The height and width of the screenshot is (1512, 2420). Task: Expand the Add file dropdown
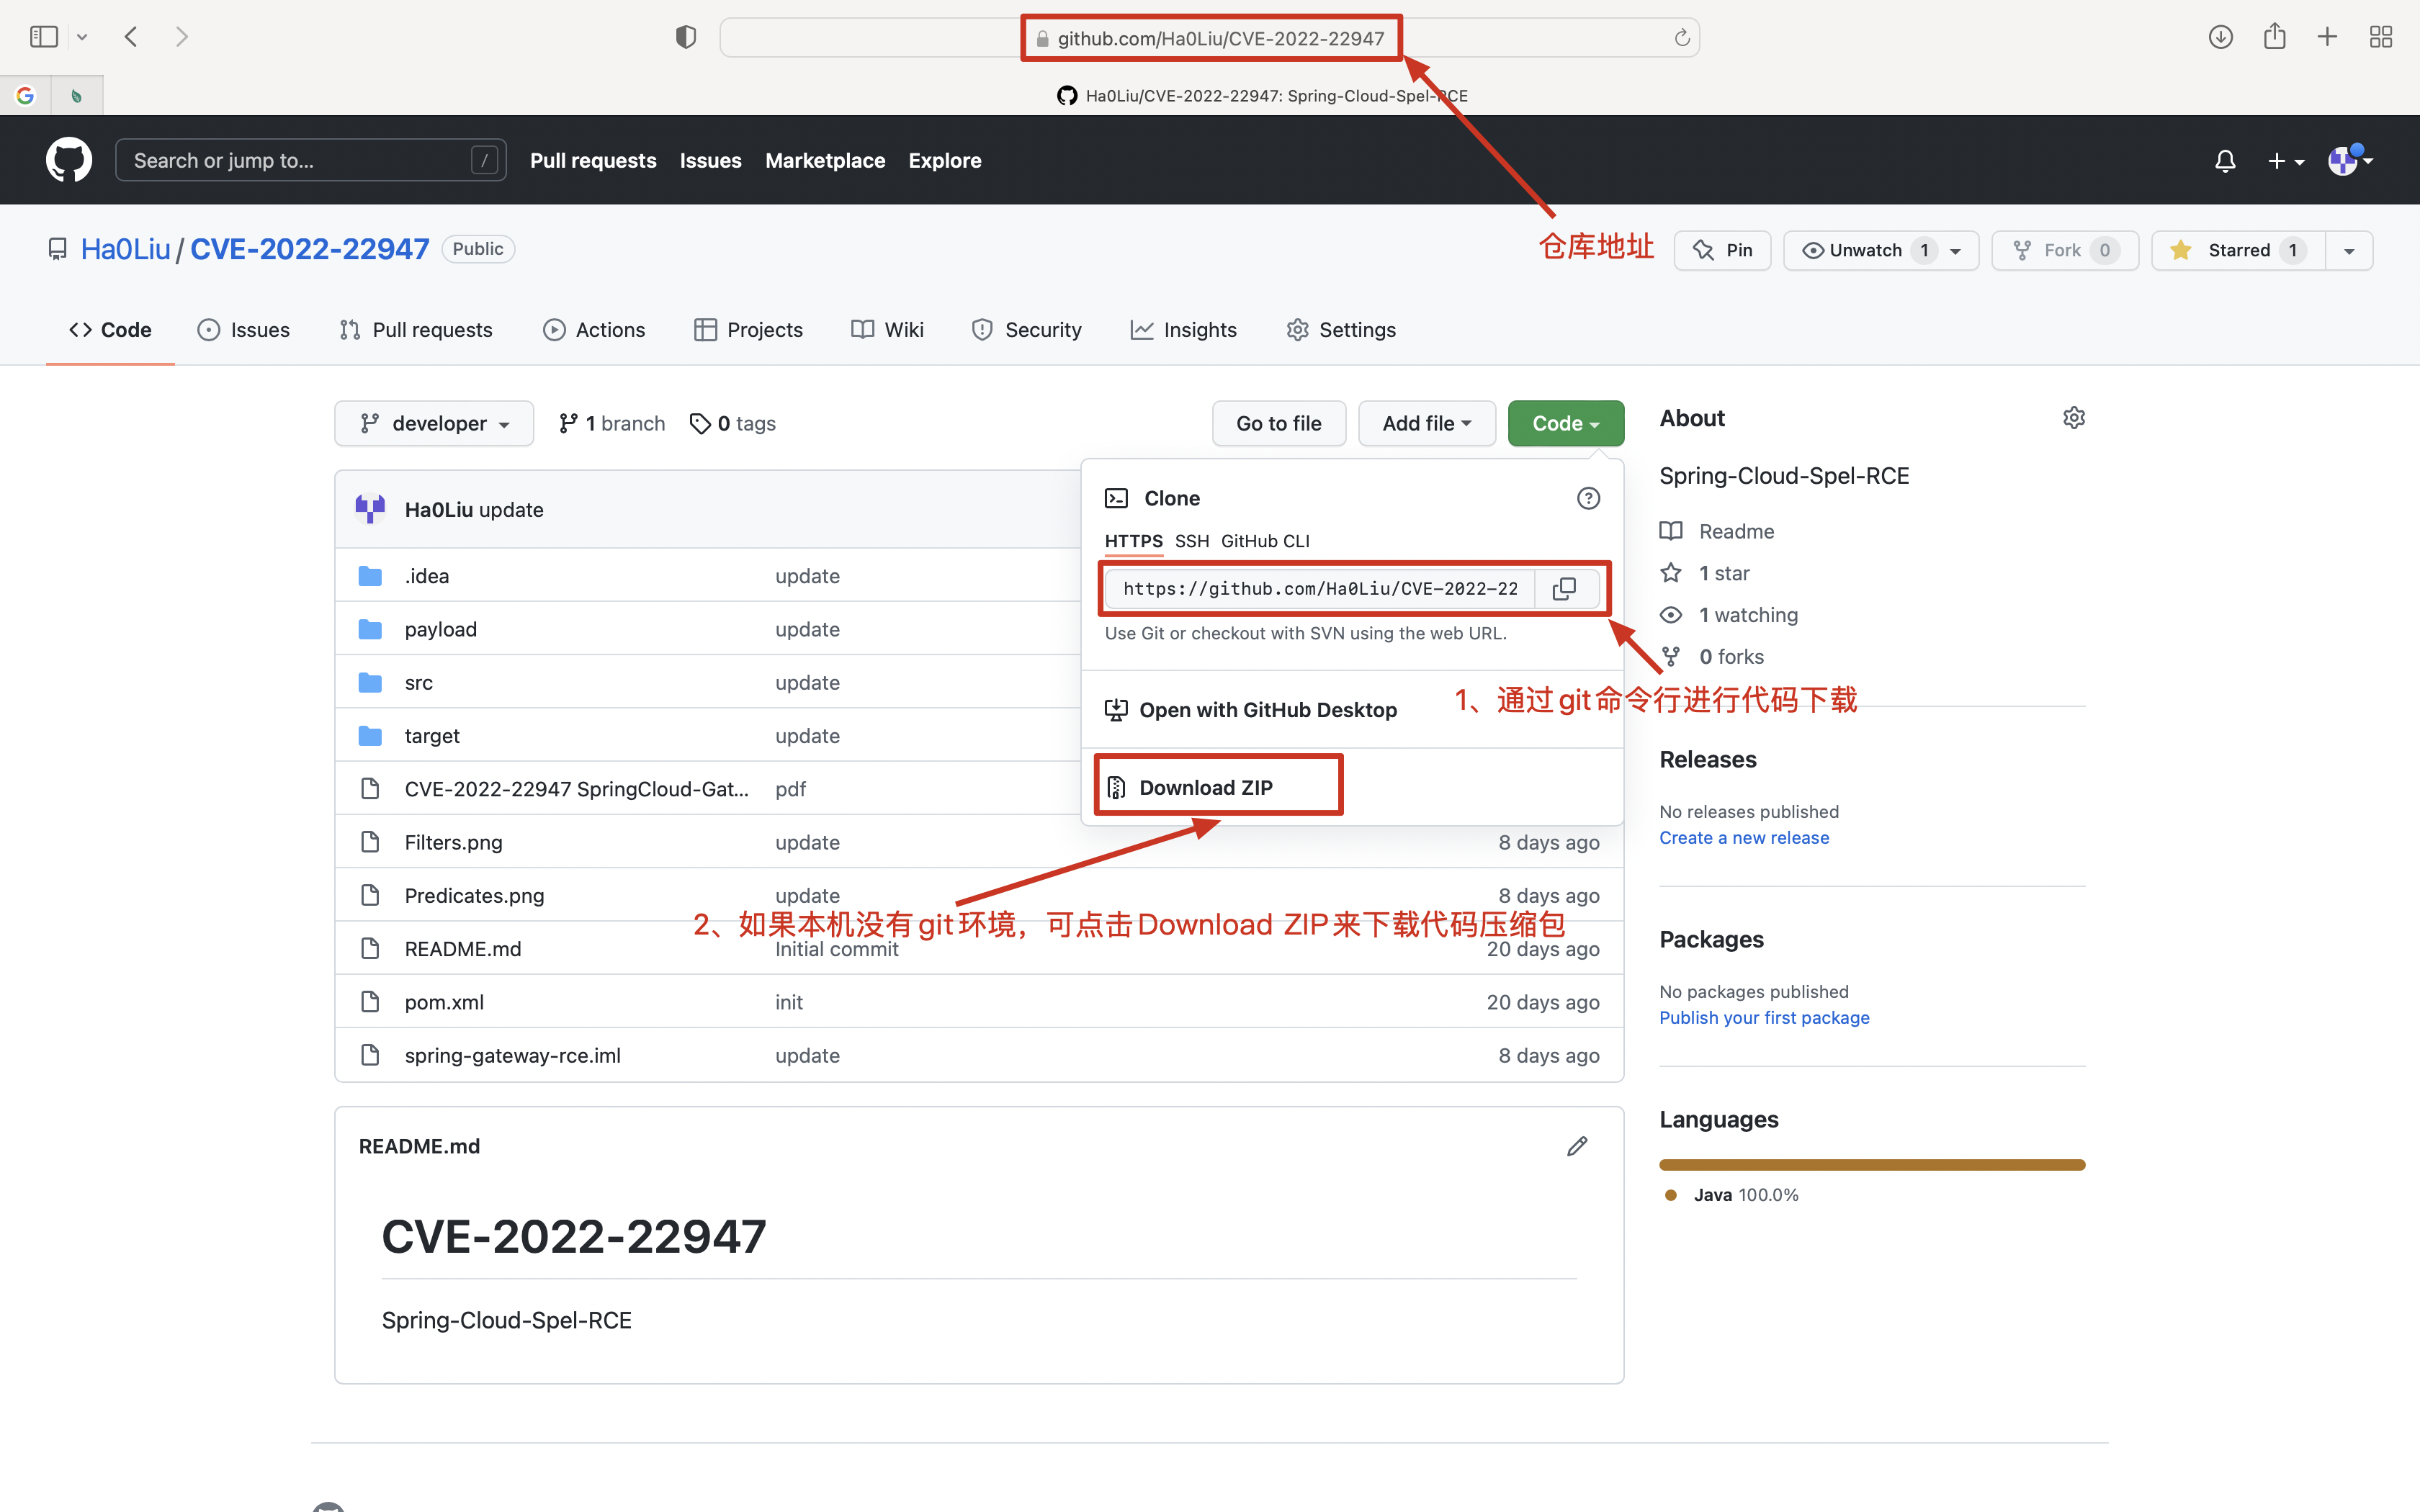[1426, 424]
